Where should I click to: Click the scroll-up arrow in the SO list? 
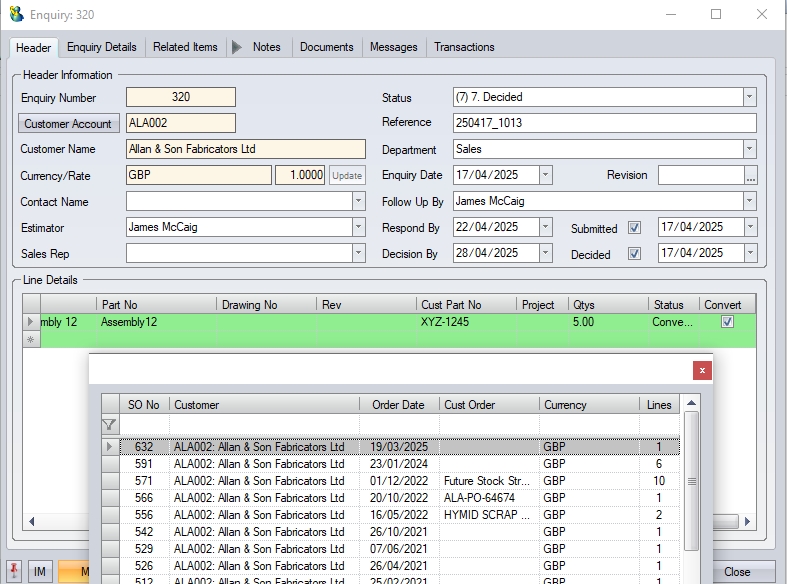click(691, 403)
